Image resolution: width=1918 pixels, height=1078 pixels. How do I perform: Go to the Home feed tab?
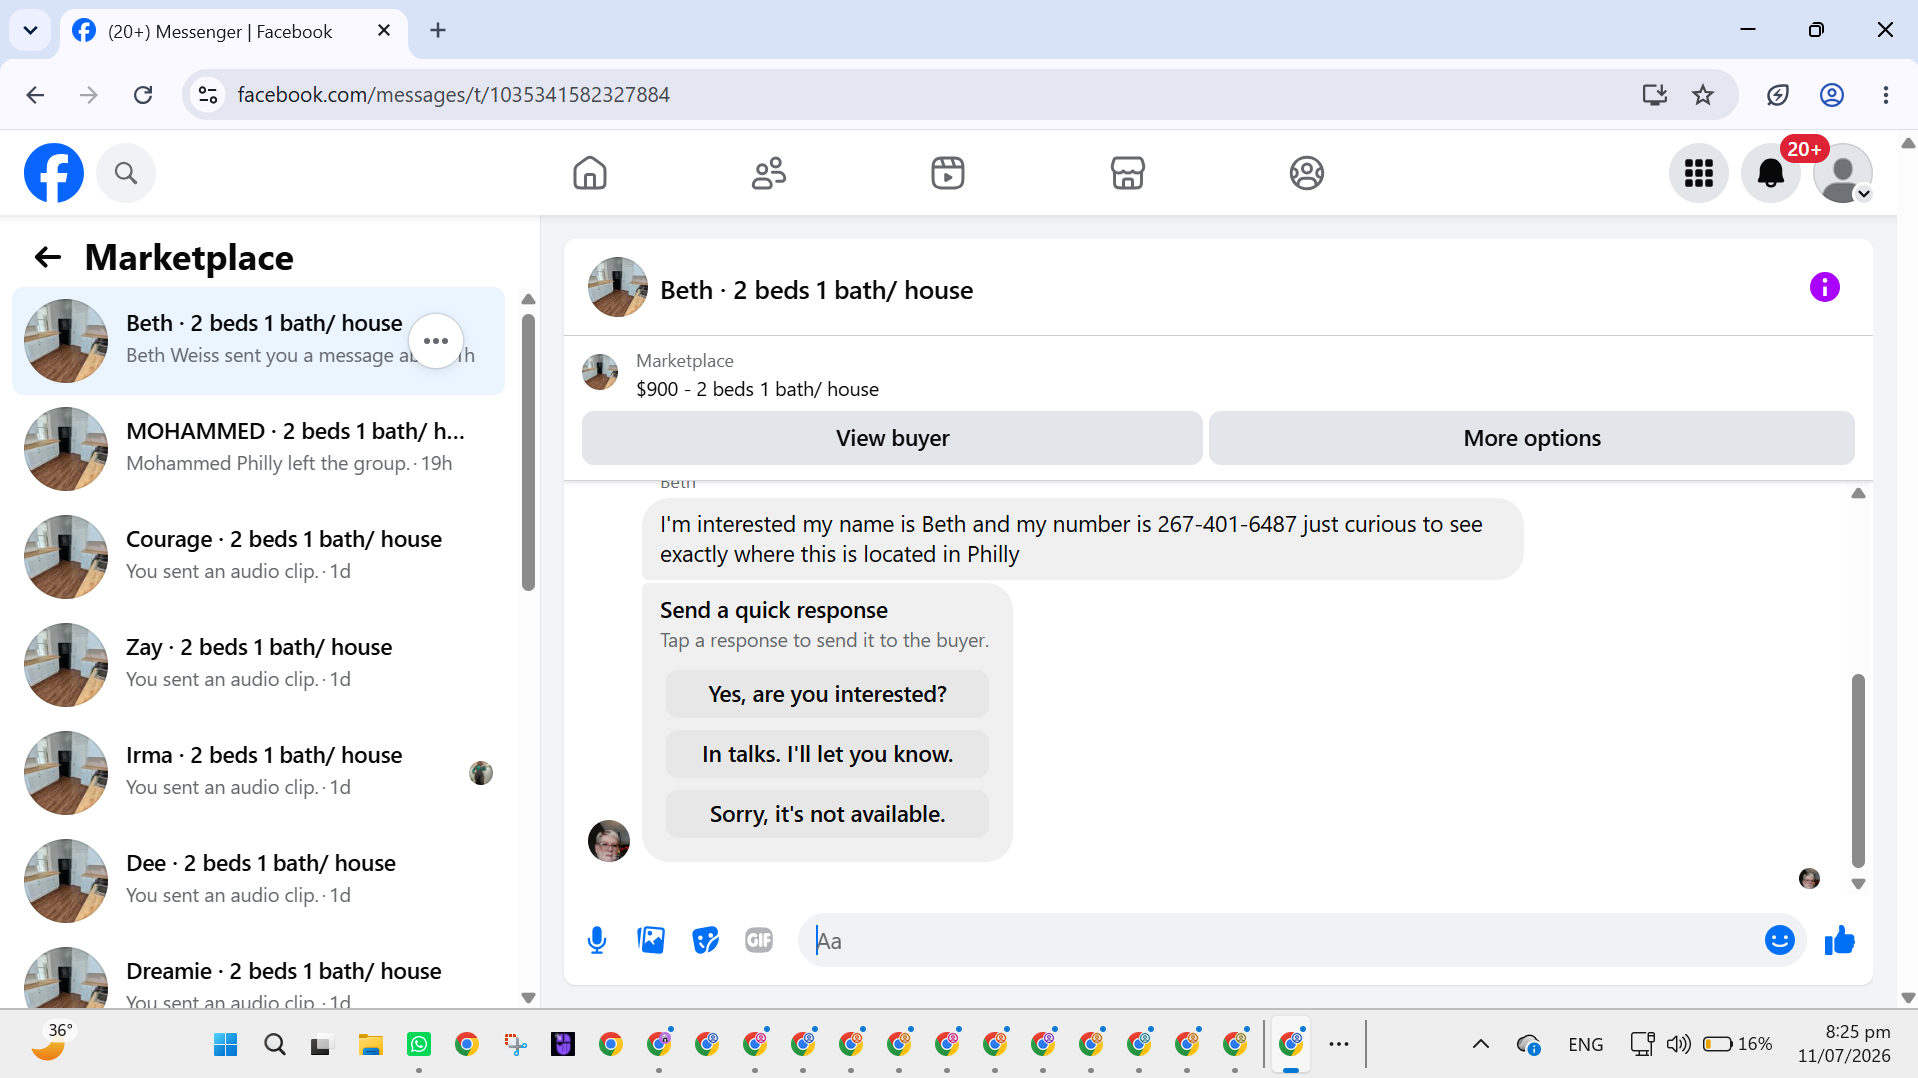tap(590, 173)
